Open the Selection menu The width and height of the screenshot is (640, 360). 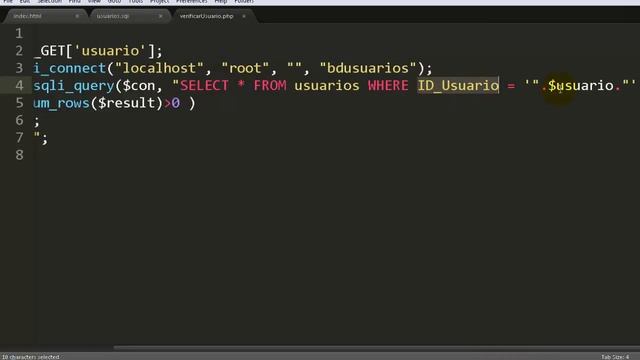[49, 2]
